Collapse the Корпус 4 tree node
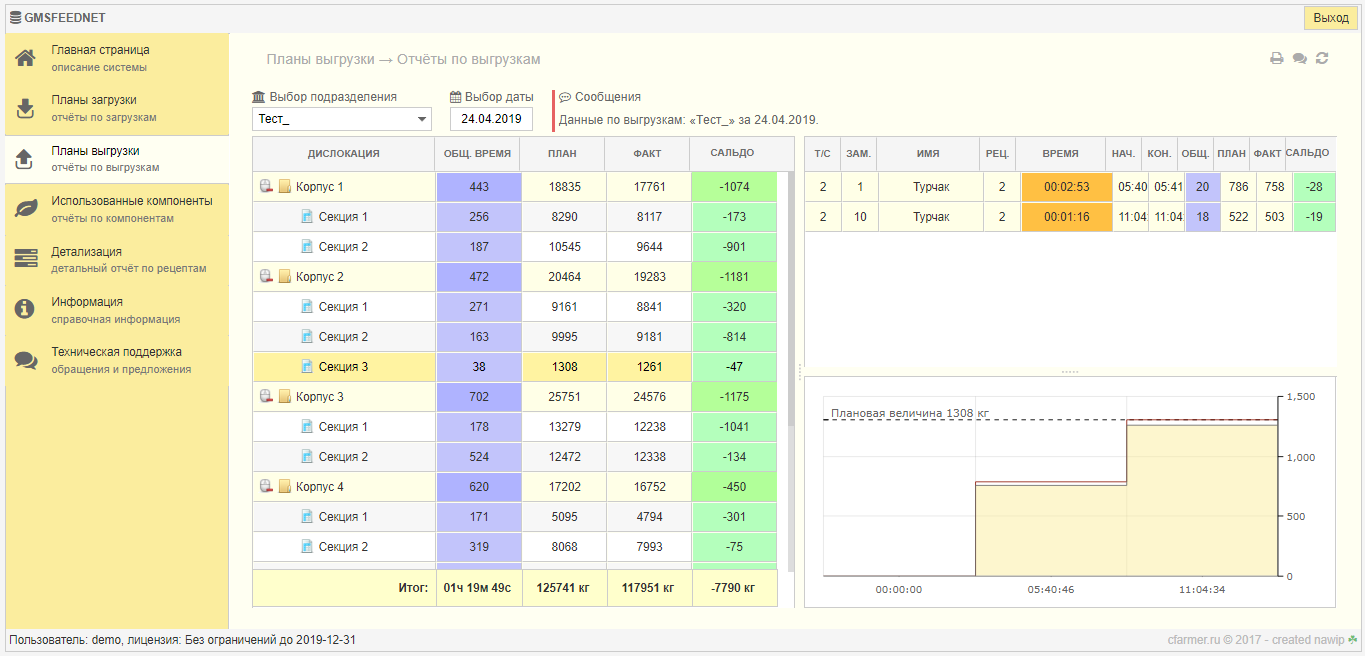This screenshot has width=1365, height=656. (266, 487)
